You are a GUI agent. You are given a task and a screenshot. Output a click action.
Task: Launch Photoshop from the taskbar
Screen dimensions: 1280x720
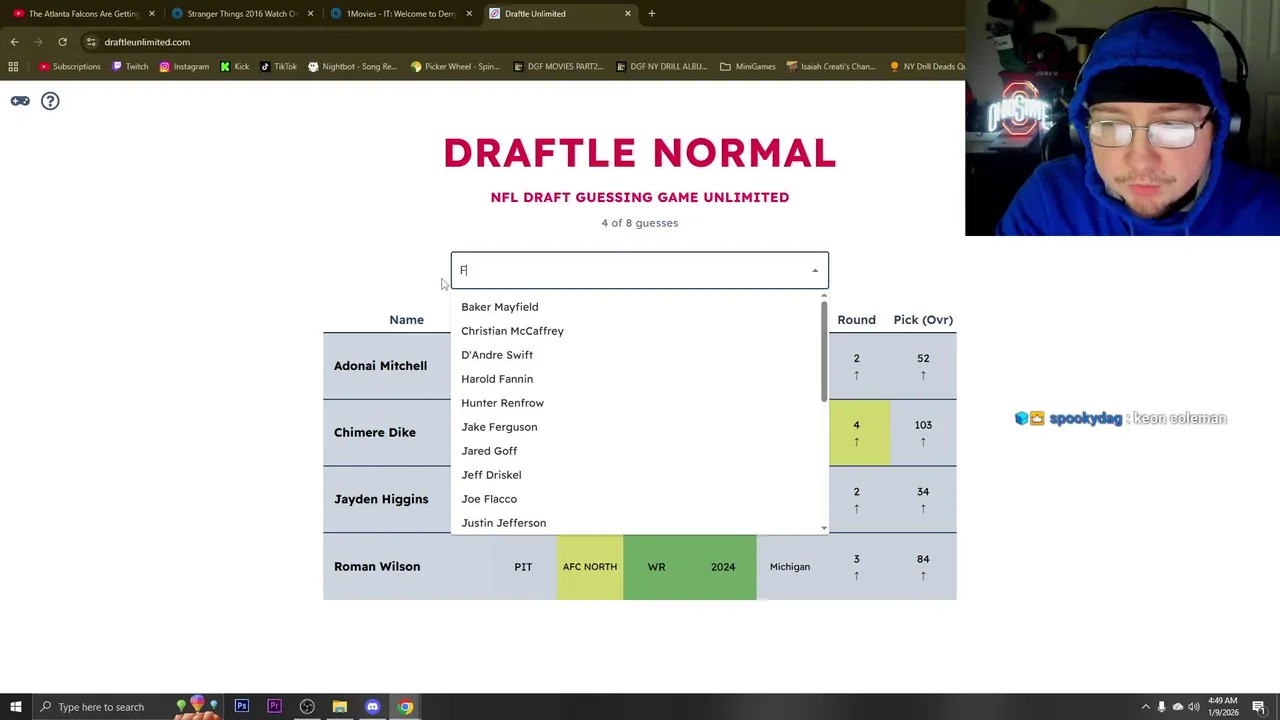point(242,707)
